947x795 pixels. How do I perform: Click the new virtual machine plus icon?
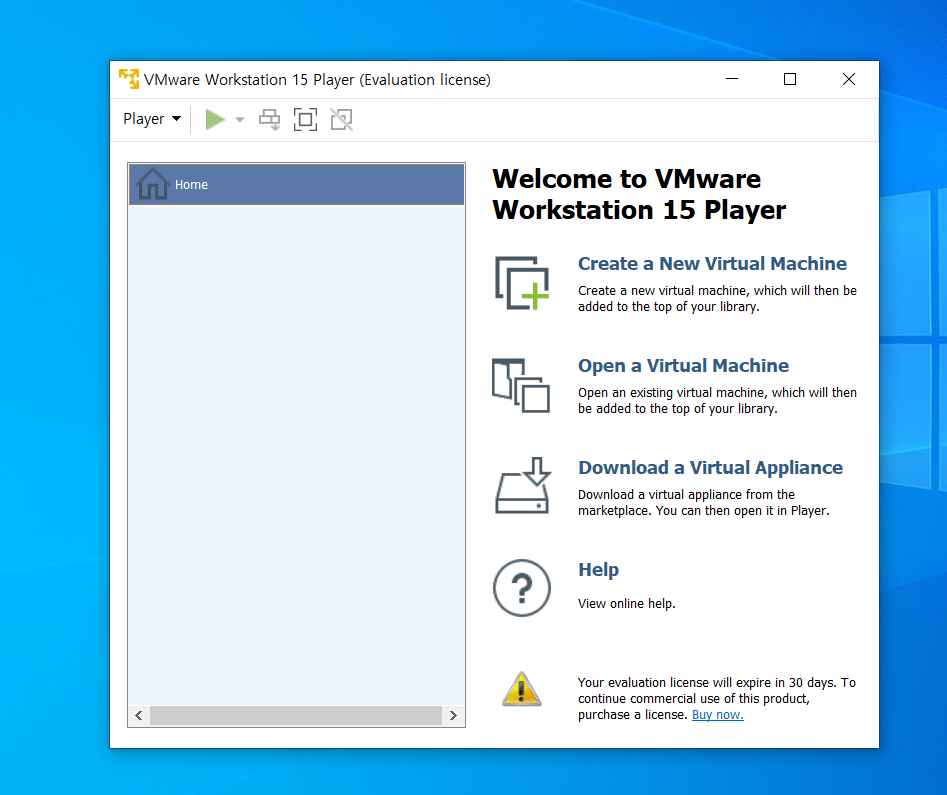522,283
